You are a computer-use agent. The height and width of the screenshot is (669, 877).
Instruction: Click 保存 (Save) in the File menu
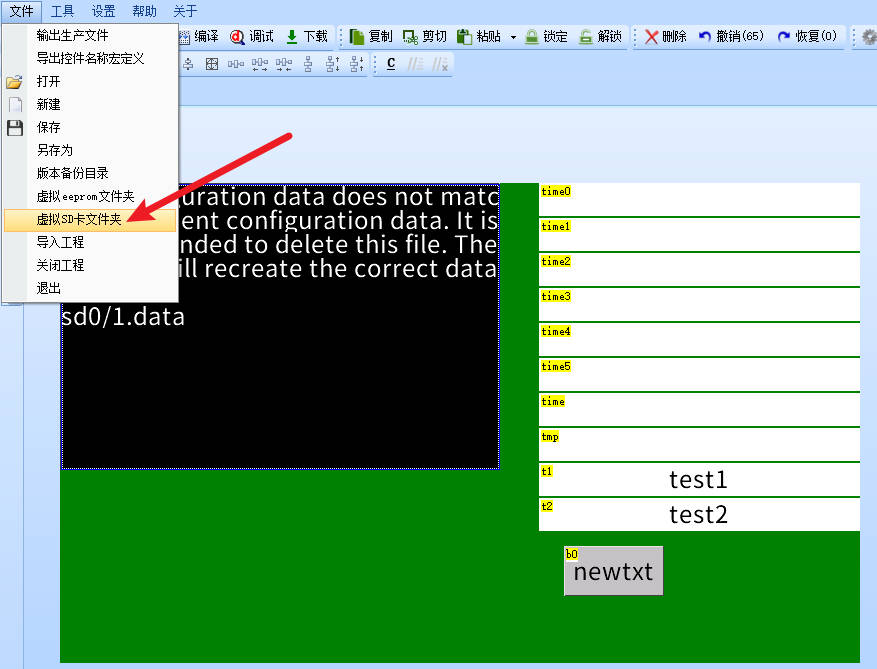click(49, 127)
